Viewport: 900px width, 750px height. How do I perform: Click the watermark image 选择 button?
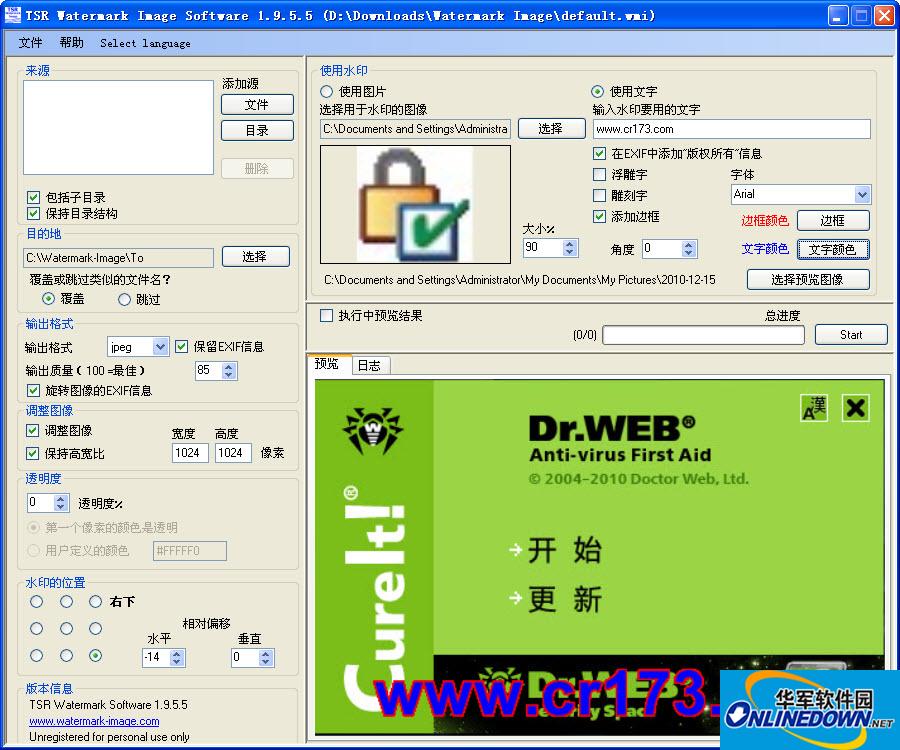click(551, 129)
